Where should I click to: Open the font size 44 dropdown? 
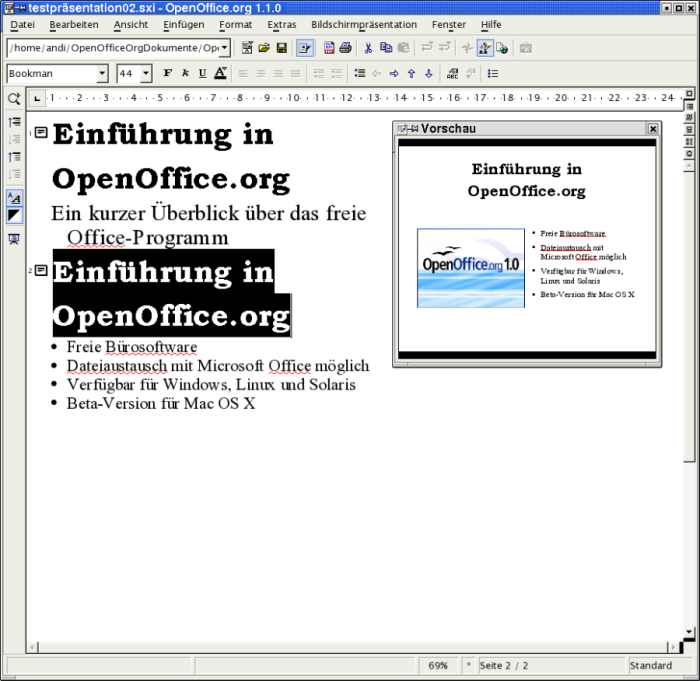[146, 74]
